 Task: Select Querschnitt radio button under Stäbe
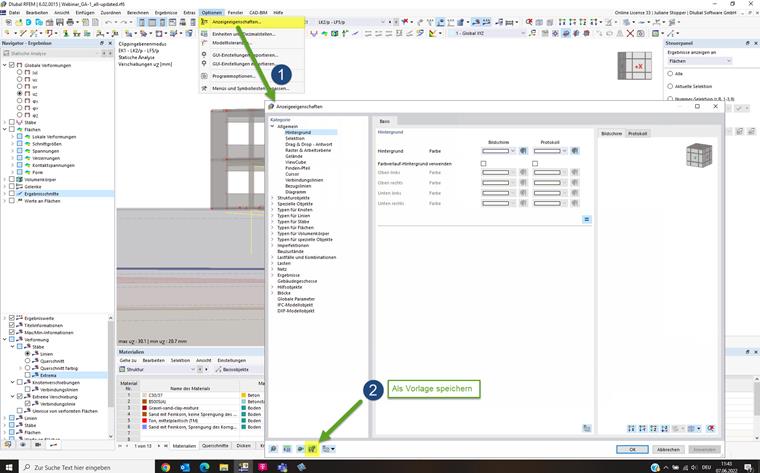pyautogui.click(x=27, y=361)
